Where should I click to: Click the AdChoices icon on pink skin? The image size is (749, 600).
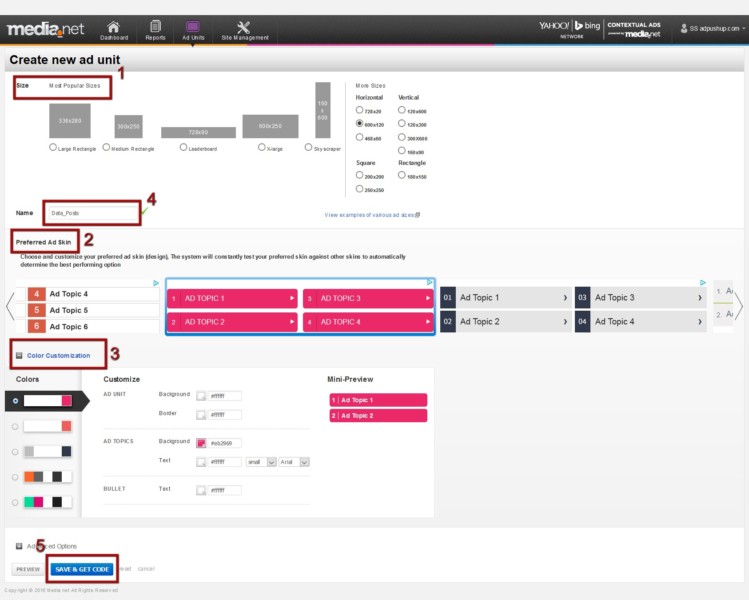pos(428,284)
